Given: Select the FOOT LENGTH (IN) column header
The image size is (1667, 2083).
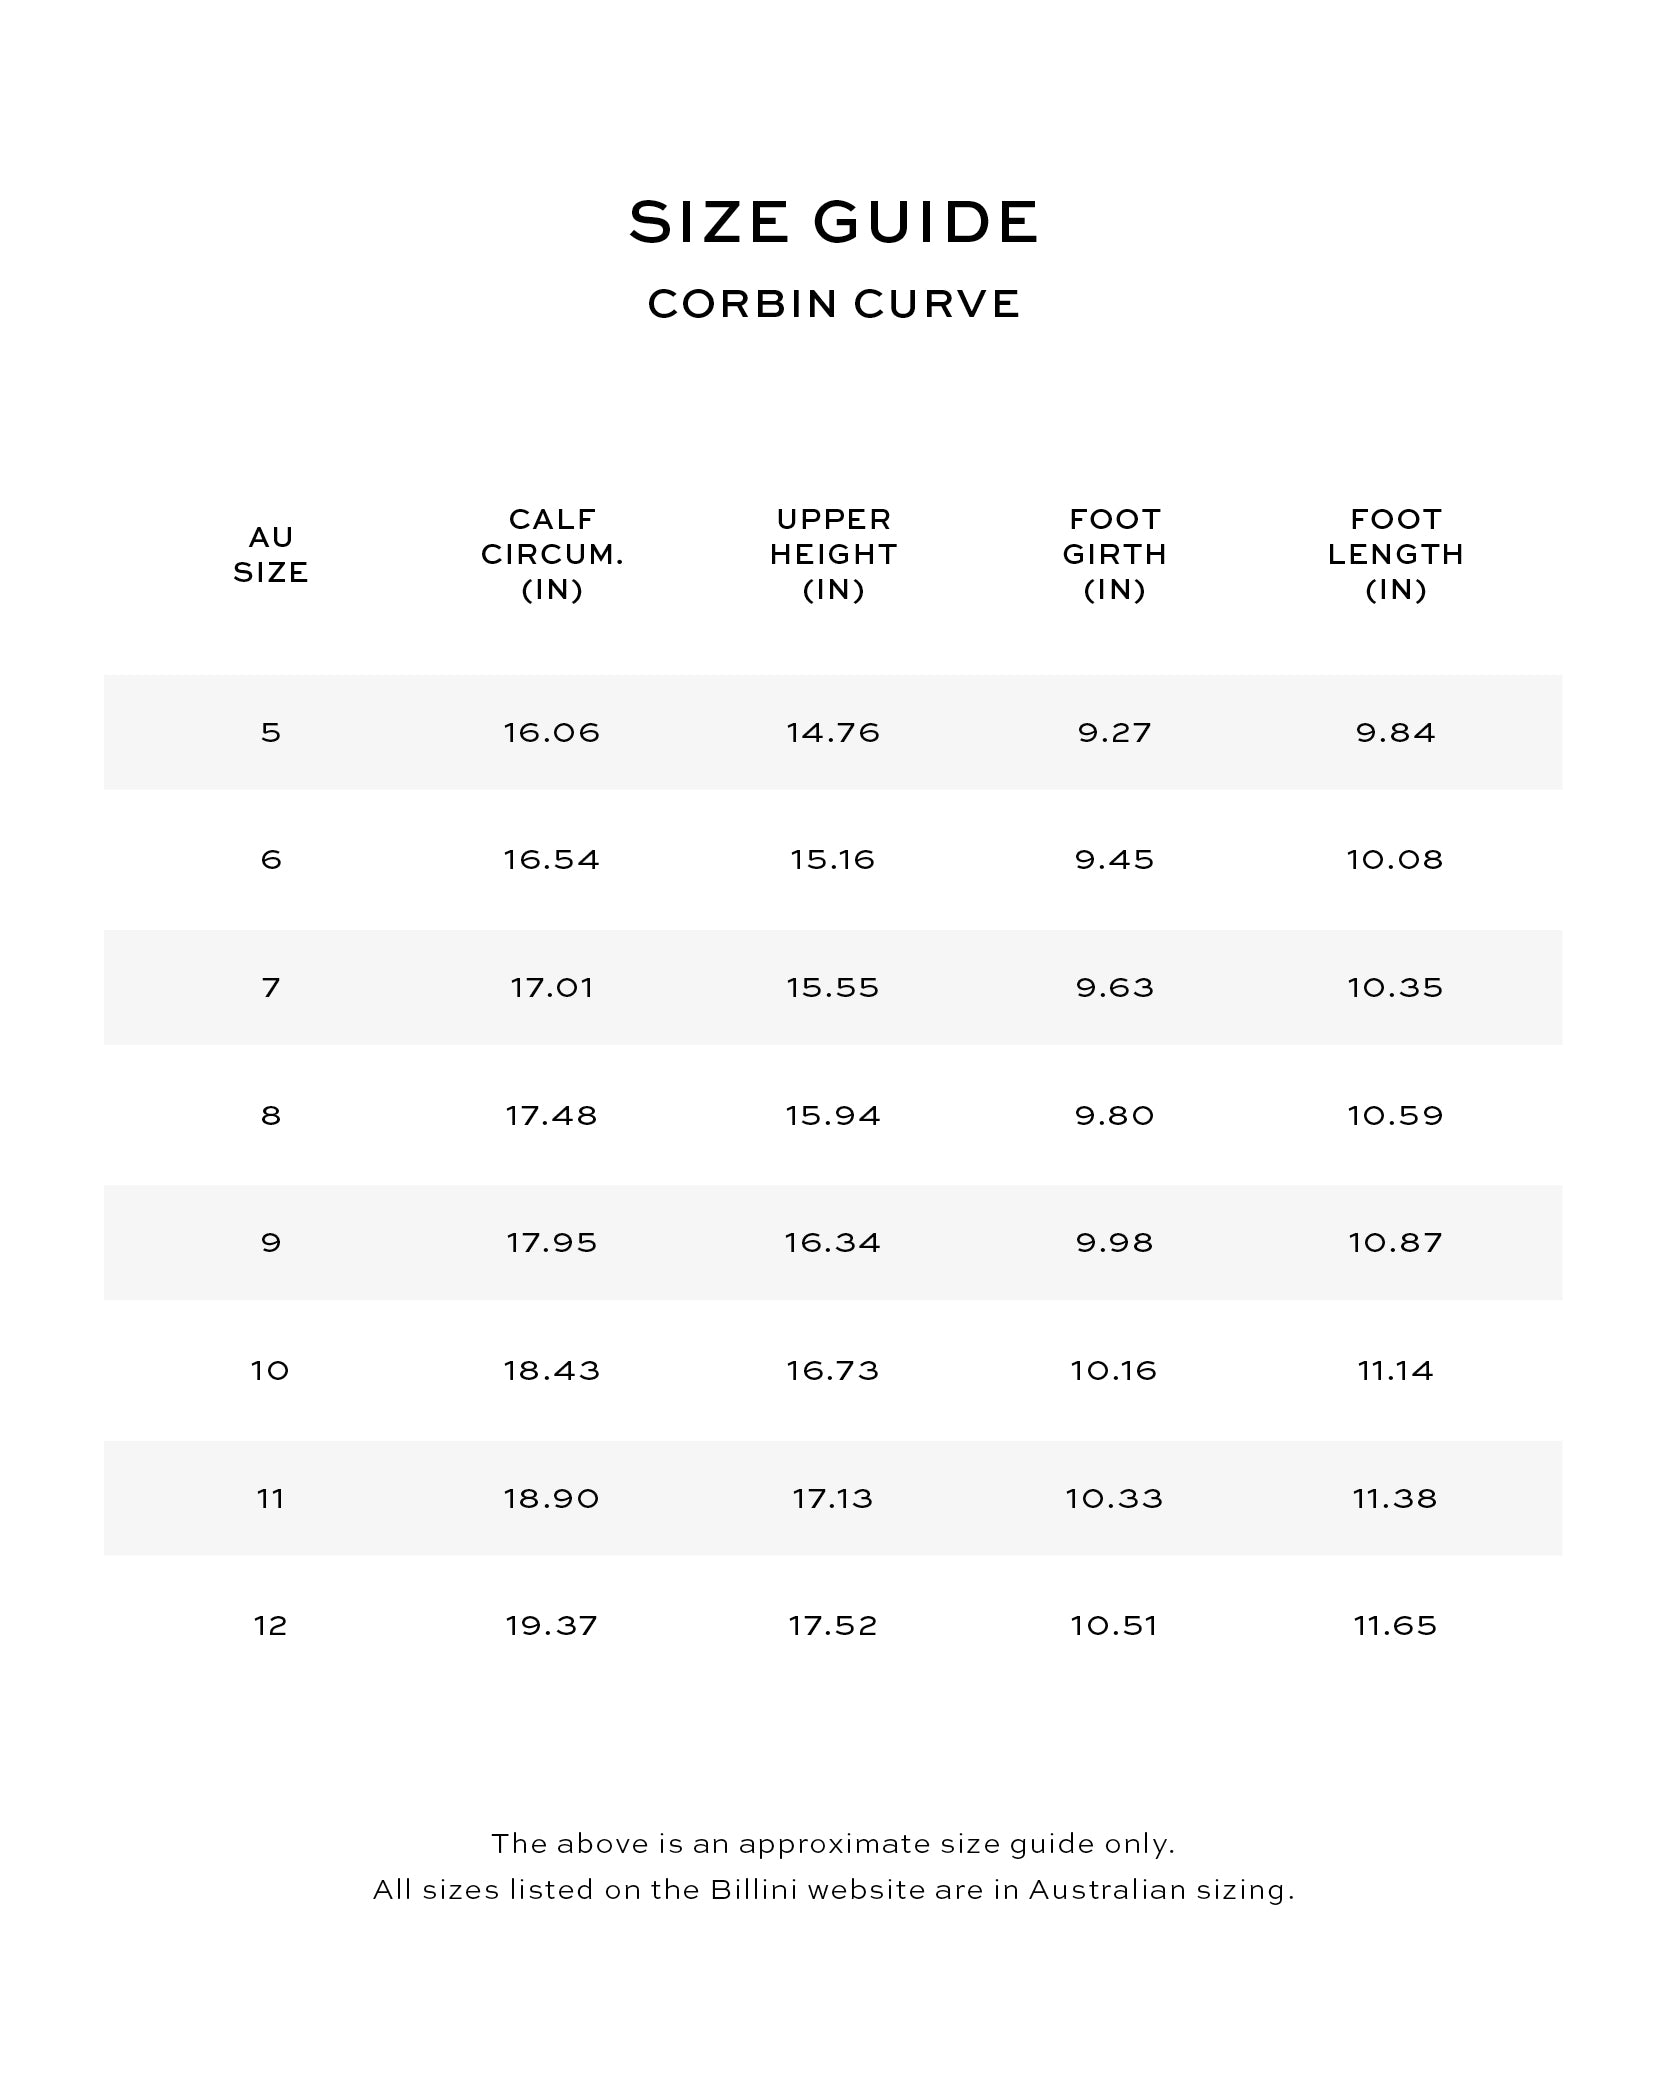Looking at the screenshot, I should [1395, 554].
